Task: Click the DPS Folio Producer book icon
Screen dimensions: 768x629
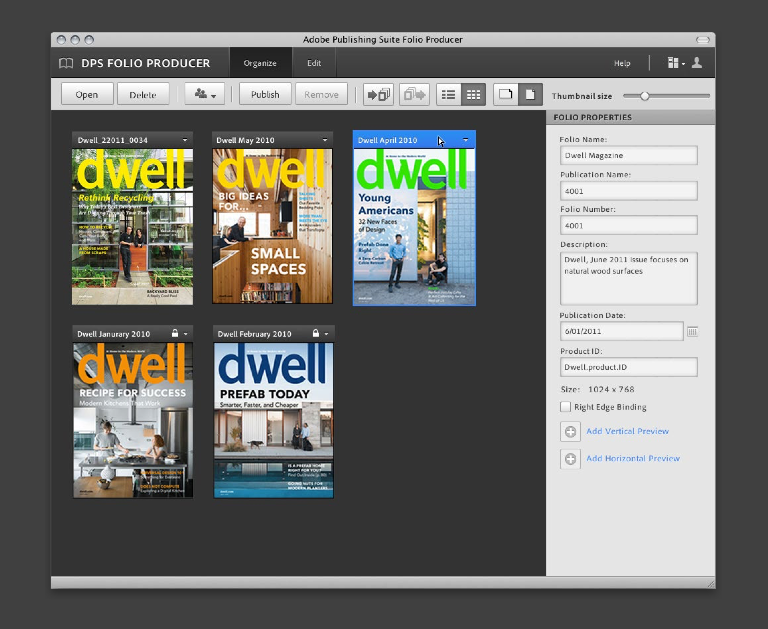Action: [x=66, y=63]
